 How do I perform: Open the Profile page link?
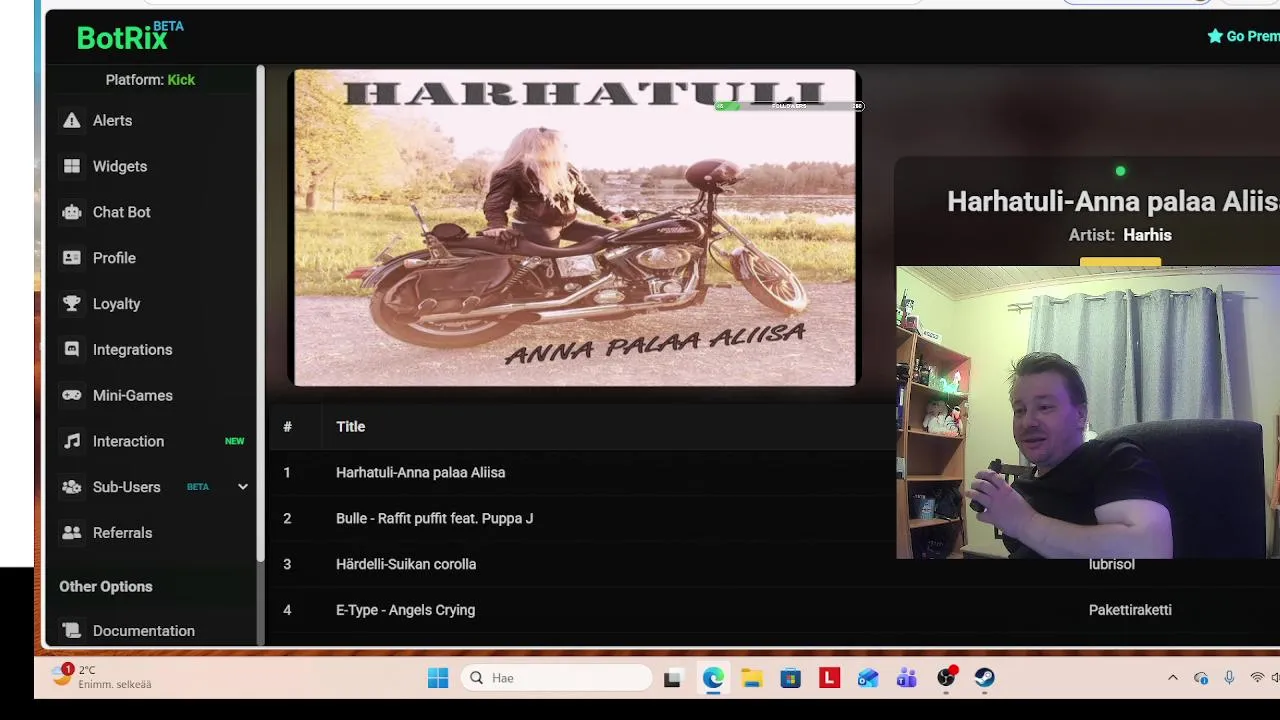coord(114,258)
